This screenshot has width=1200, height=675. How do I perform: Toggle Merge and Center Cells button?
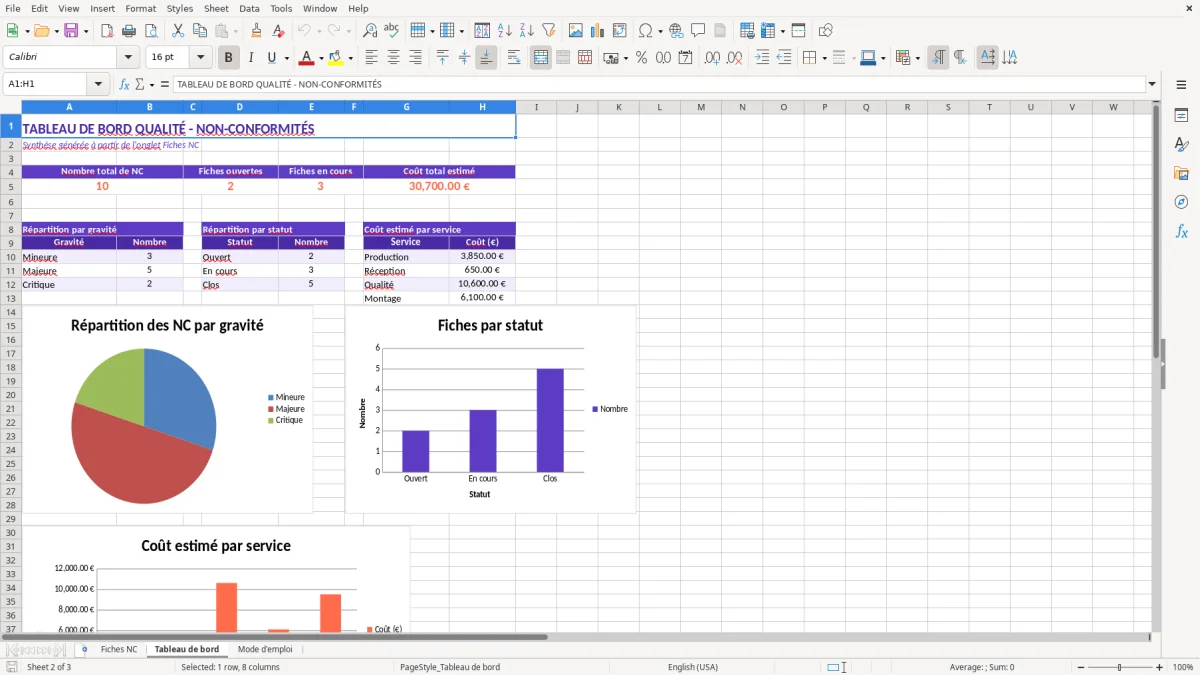click(541, 58)
